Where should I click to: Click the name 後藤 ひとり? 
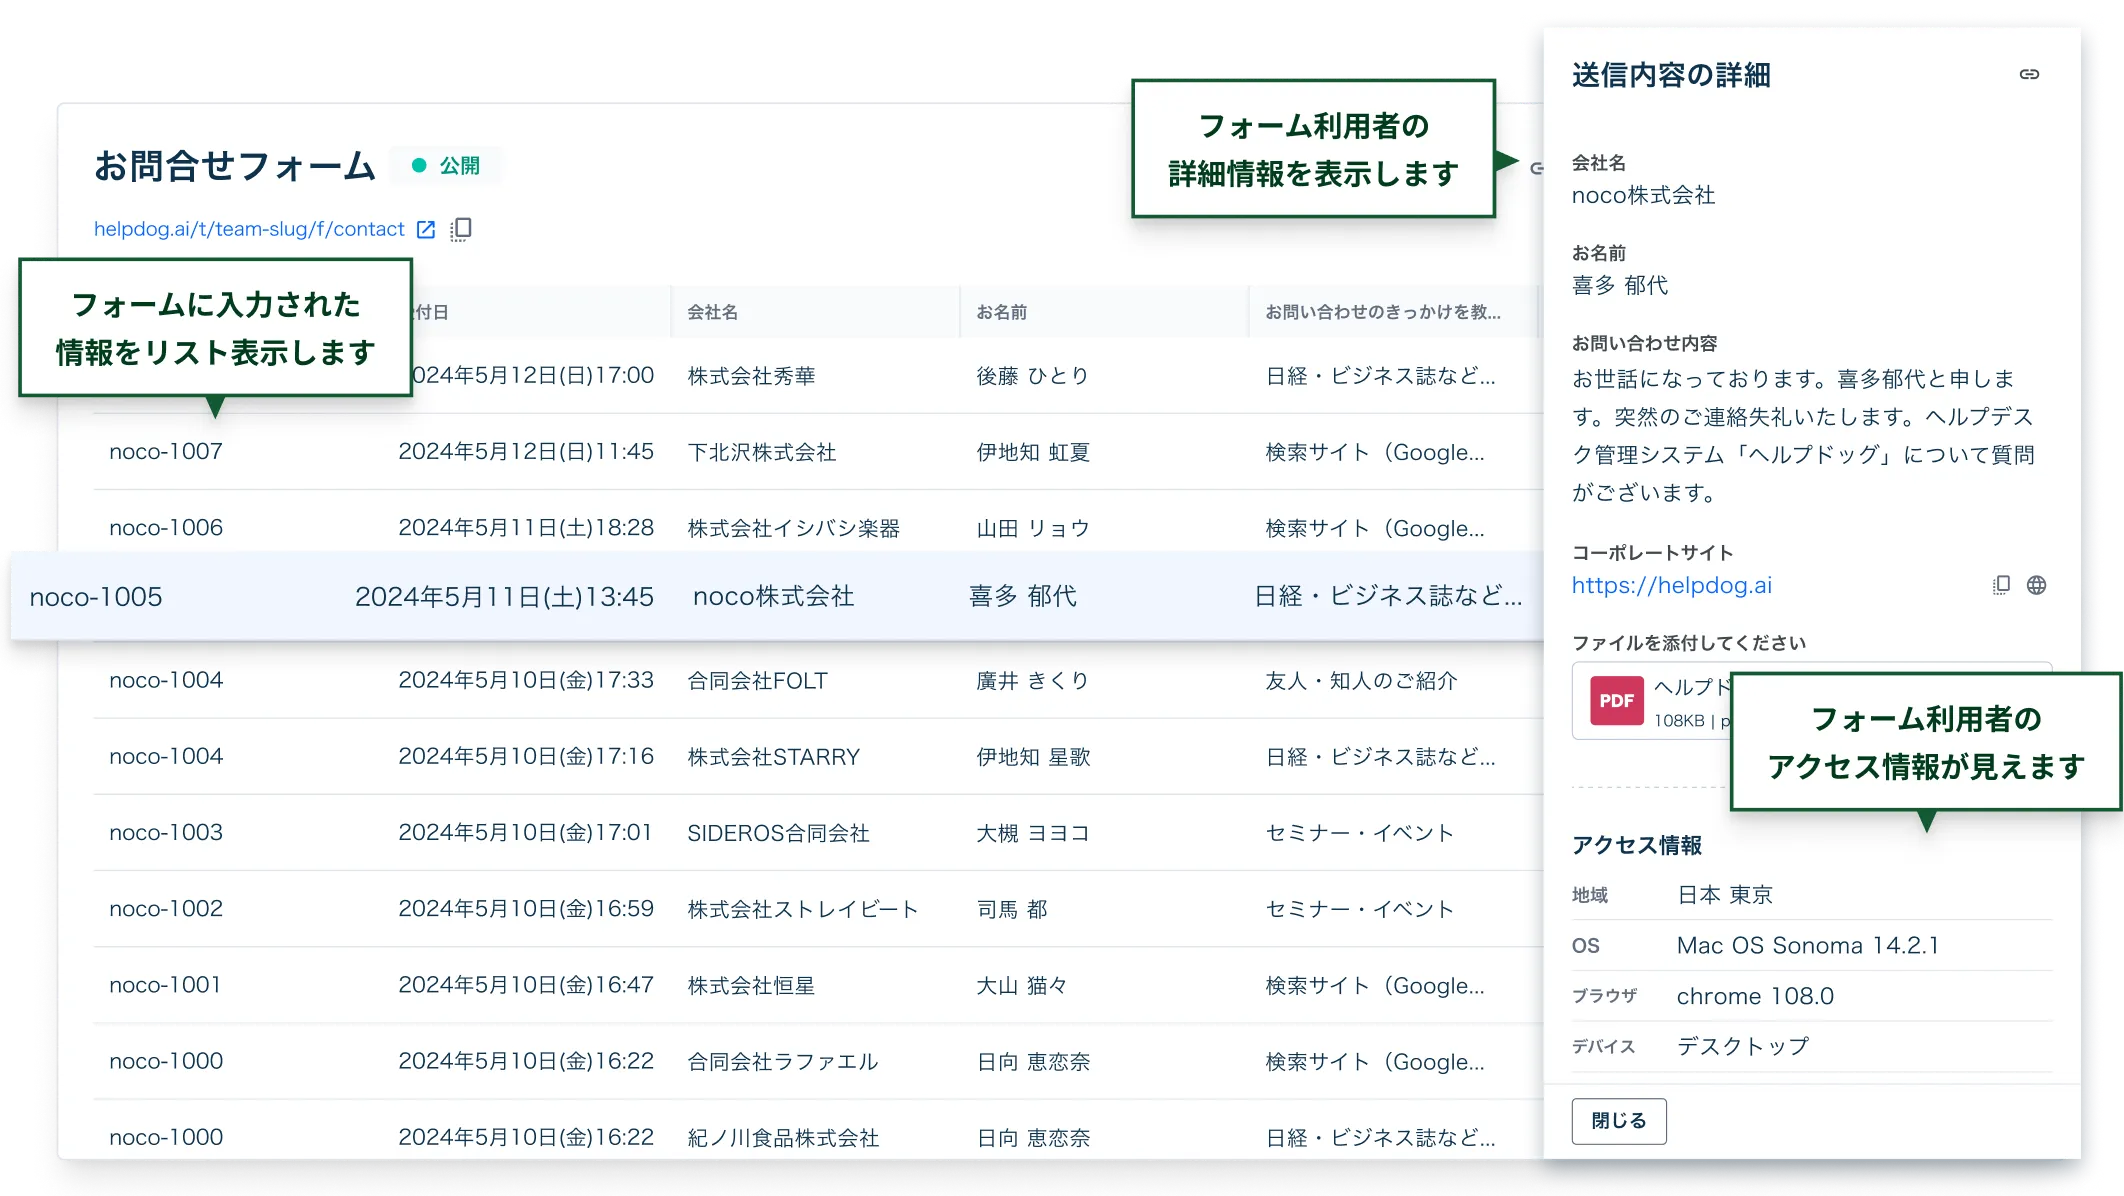point(1033,376)
